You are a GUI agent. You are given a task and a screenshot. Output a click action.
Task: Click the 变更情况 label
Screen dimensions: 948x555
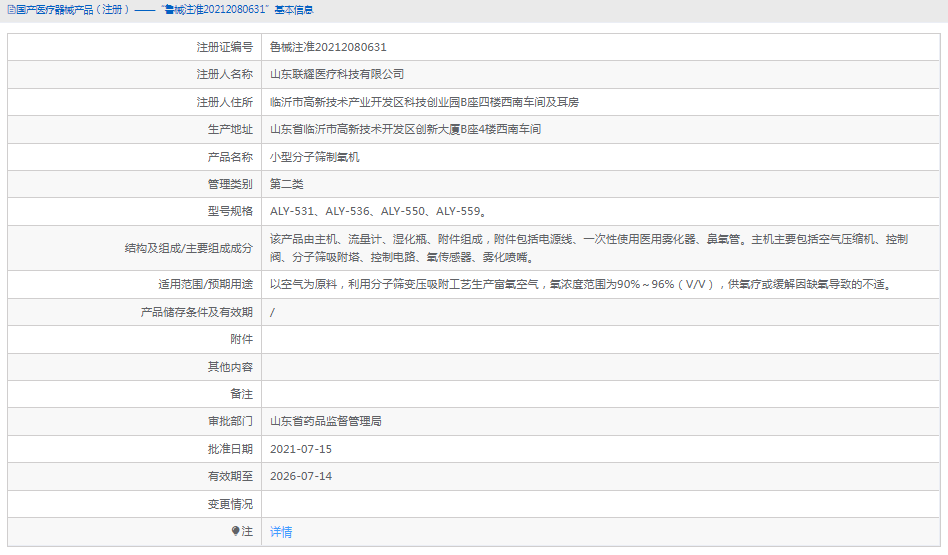(x=230, y=504)
